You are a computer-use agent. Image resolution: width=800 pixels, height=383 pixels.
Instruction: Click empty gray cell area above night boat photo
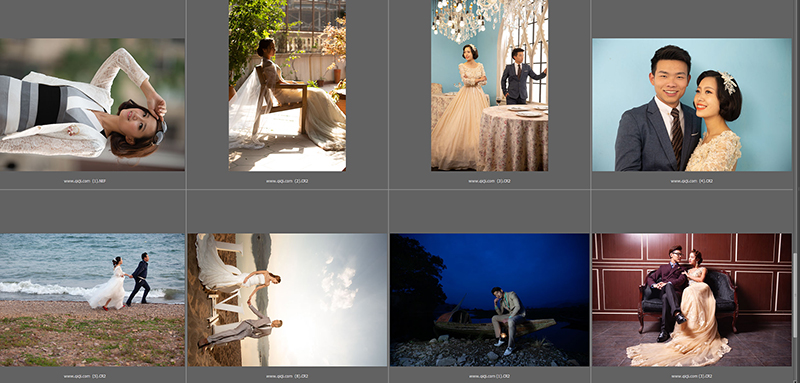click(x=489, y=212)
